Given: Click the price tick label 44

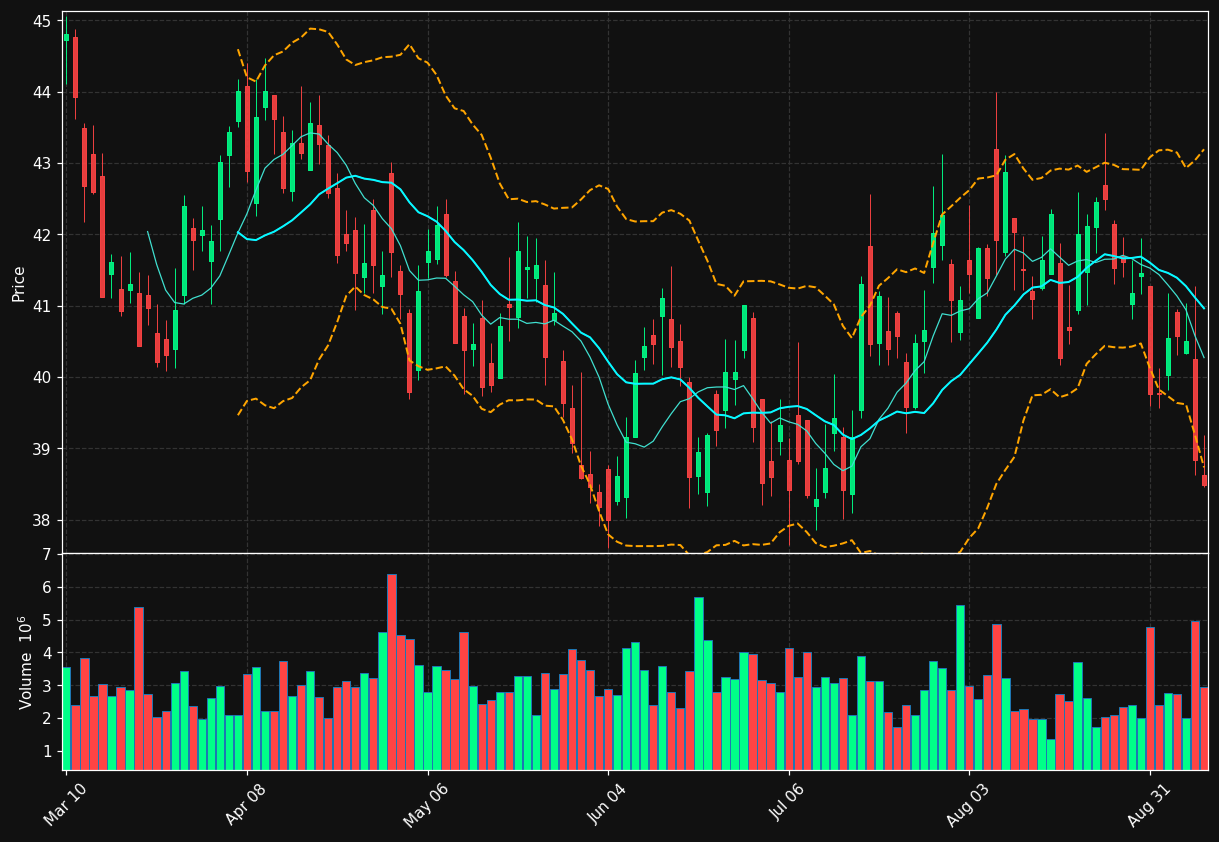Looking at the screenshot, I should (43, 92).
